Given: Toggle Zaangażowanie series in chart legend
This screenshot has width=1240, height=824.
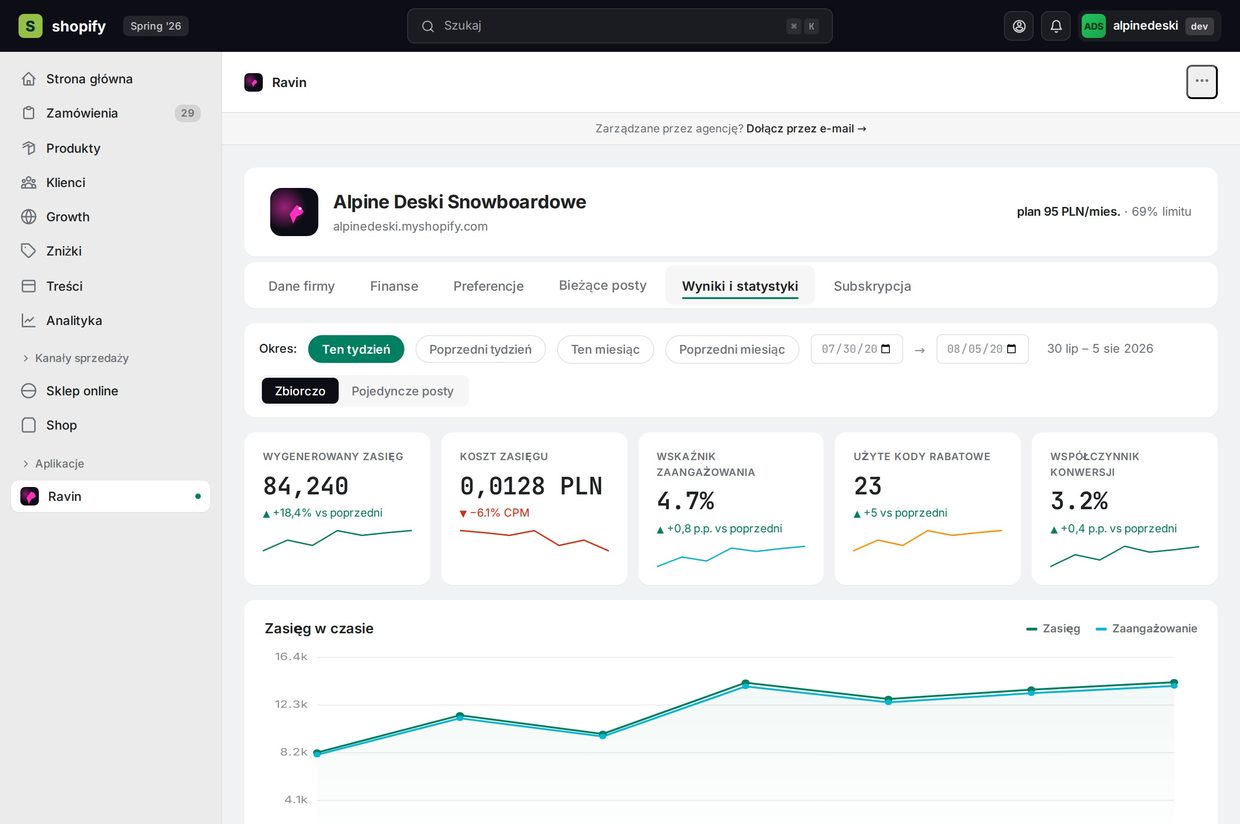Looking at the screenshot, I should click(x=1146, y=629).
